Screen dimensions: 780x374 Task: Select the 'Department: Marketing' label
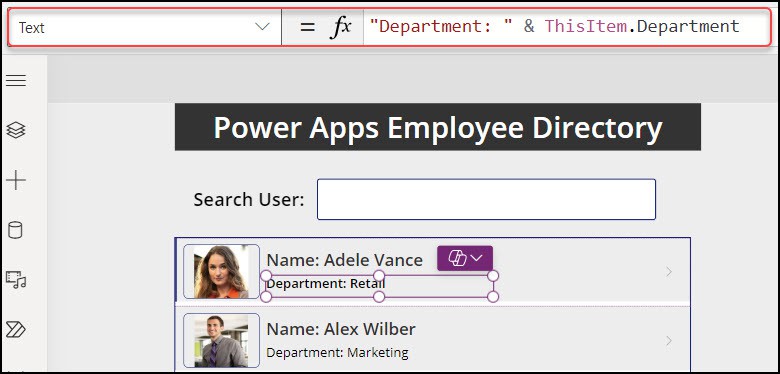point(337,353)
